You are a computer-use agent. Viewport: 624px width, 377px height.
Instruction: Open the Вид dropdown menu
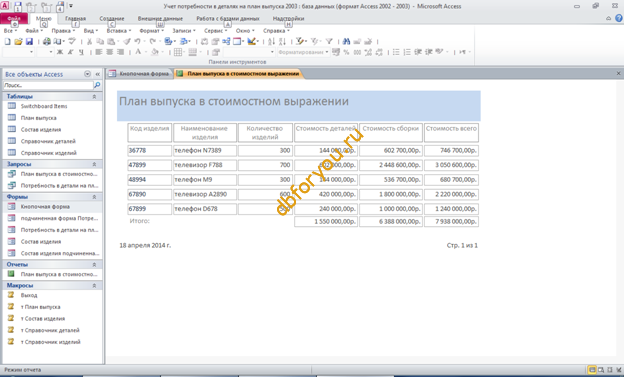tap(90, 31)
